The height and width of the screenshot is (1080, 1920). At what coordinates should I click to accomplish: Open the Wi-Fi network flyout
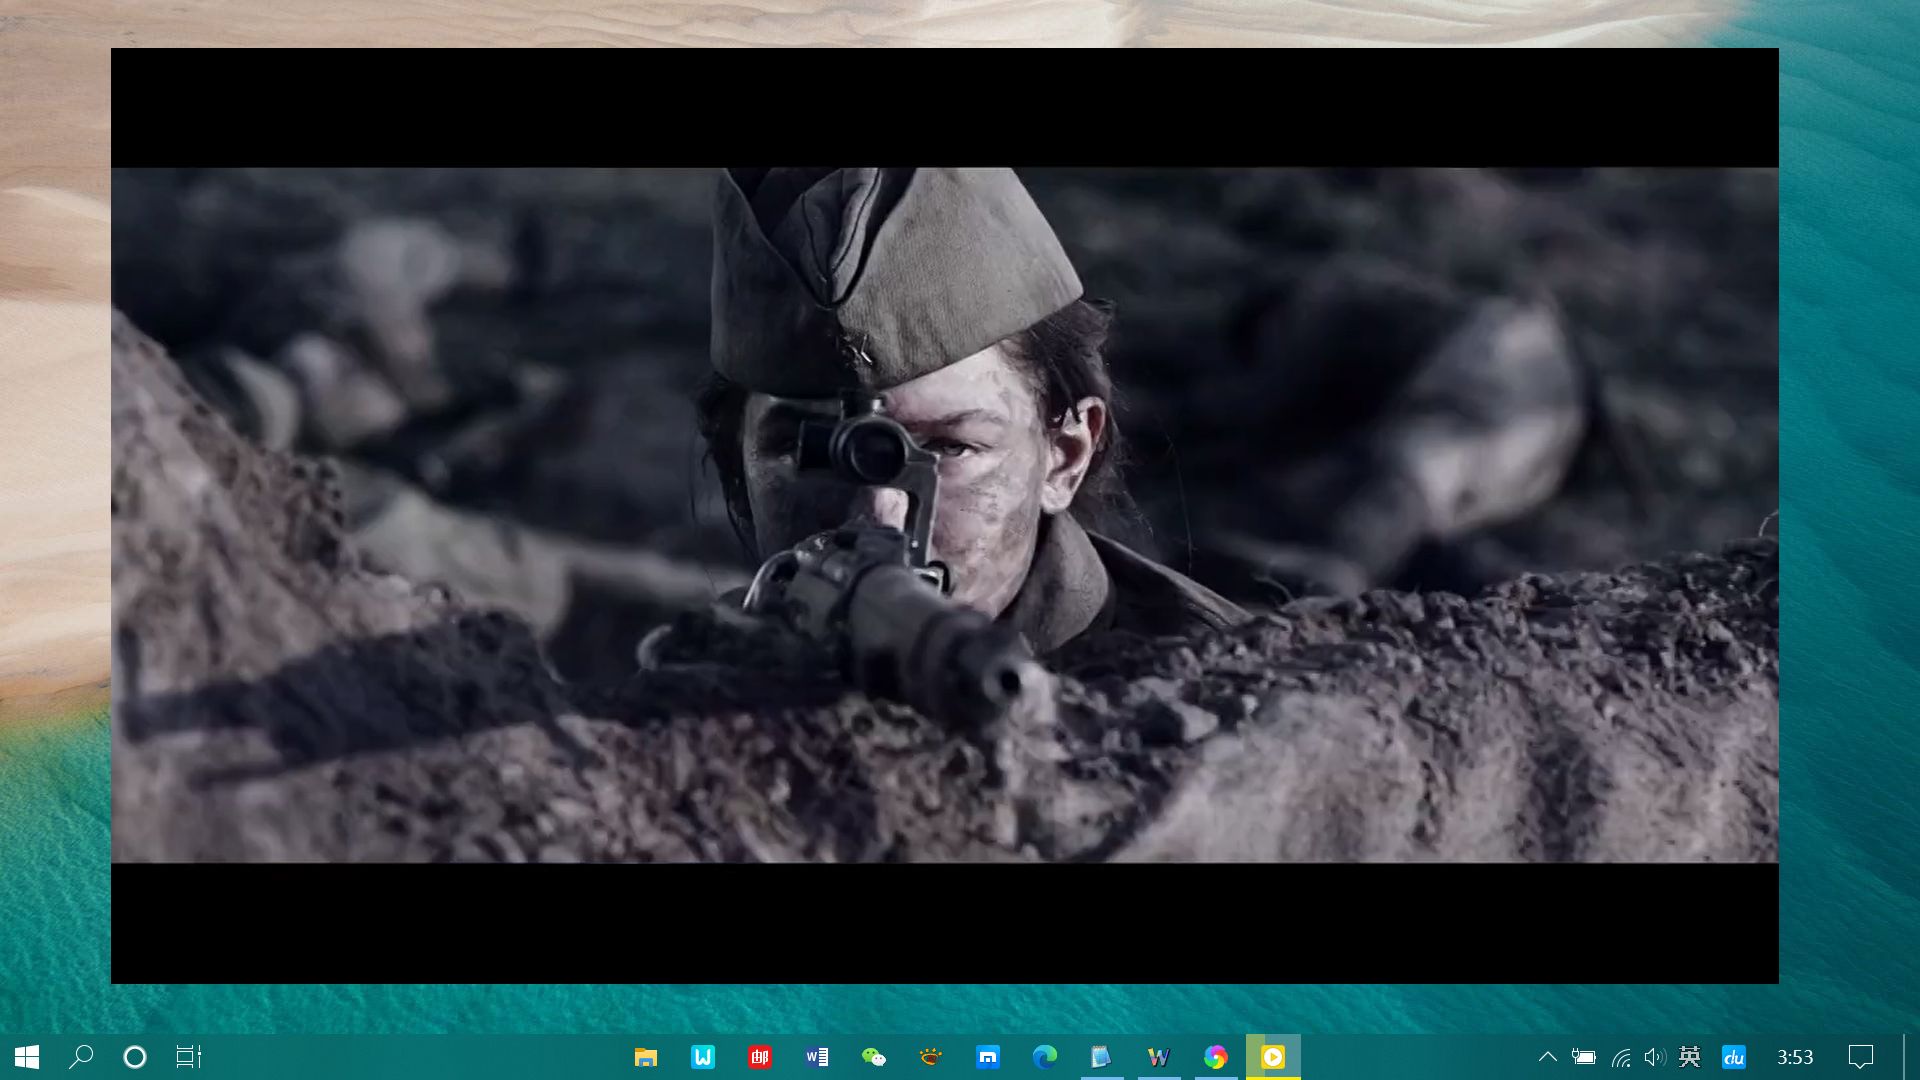(1620, 1057)
